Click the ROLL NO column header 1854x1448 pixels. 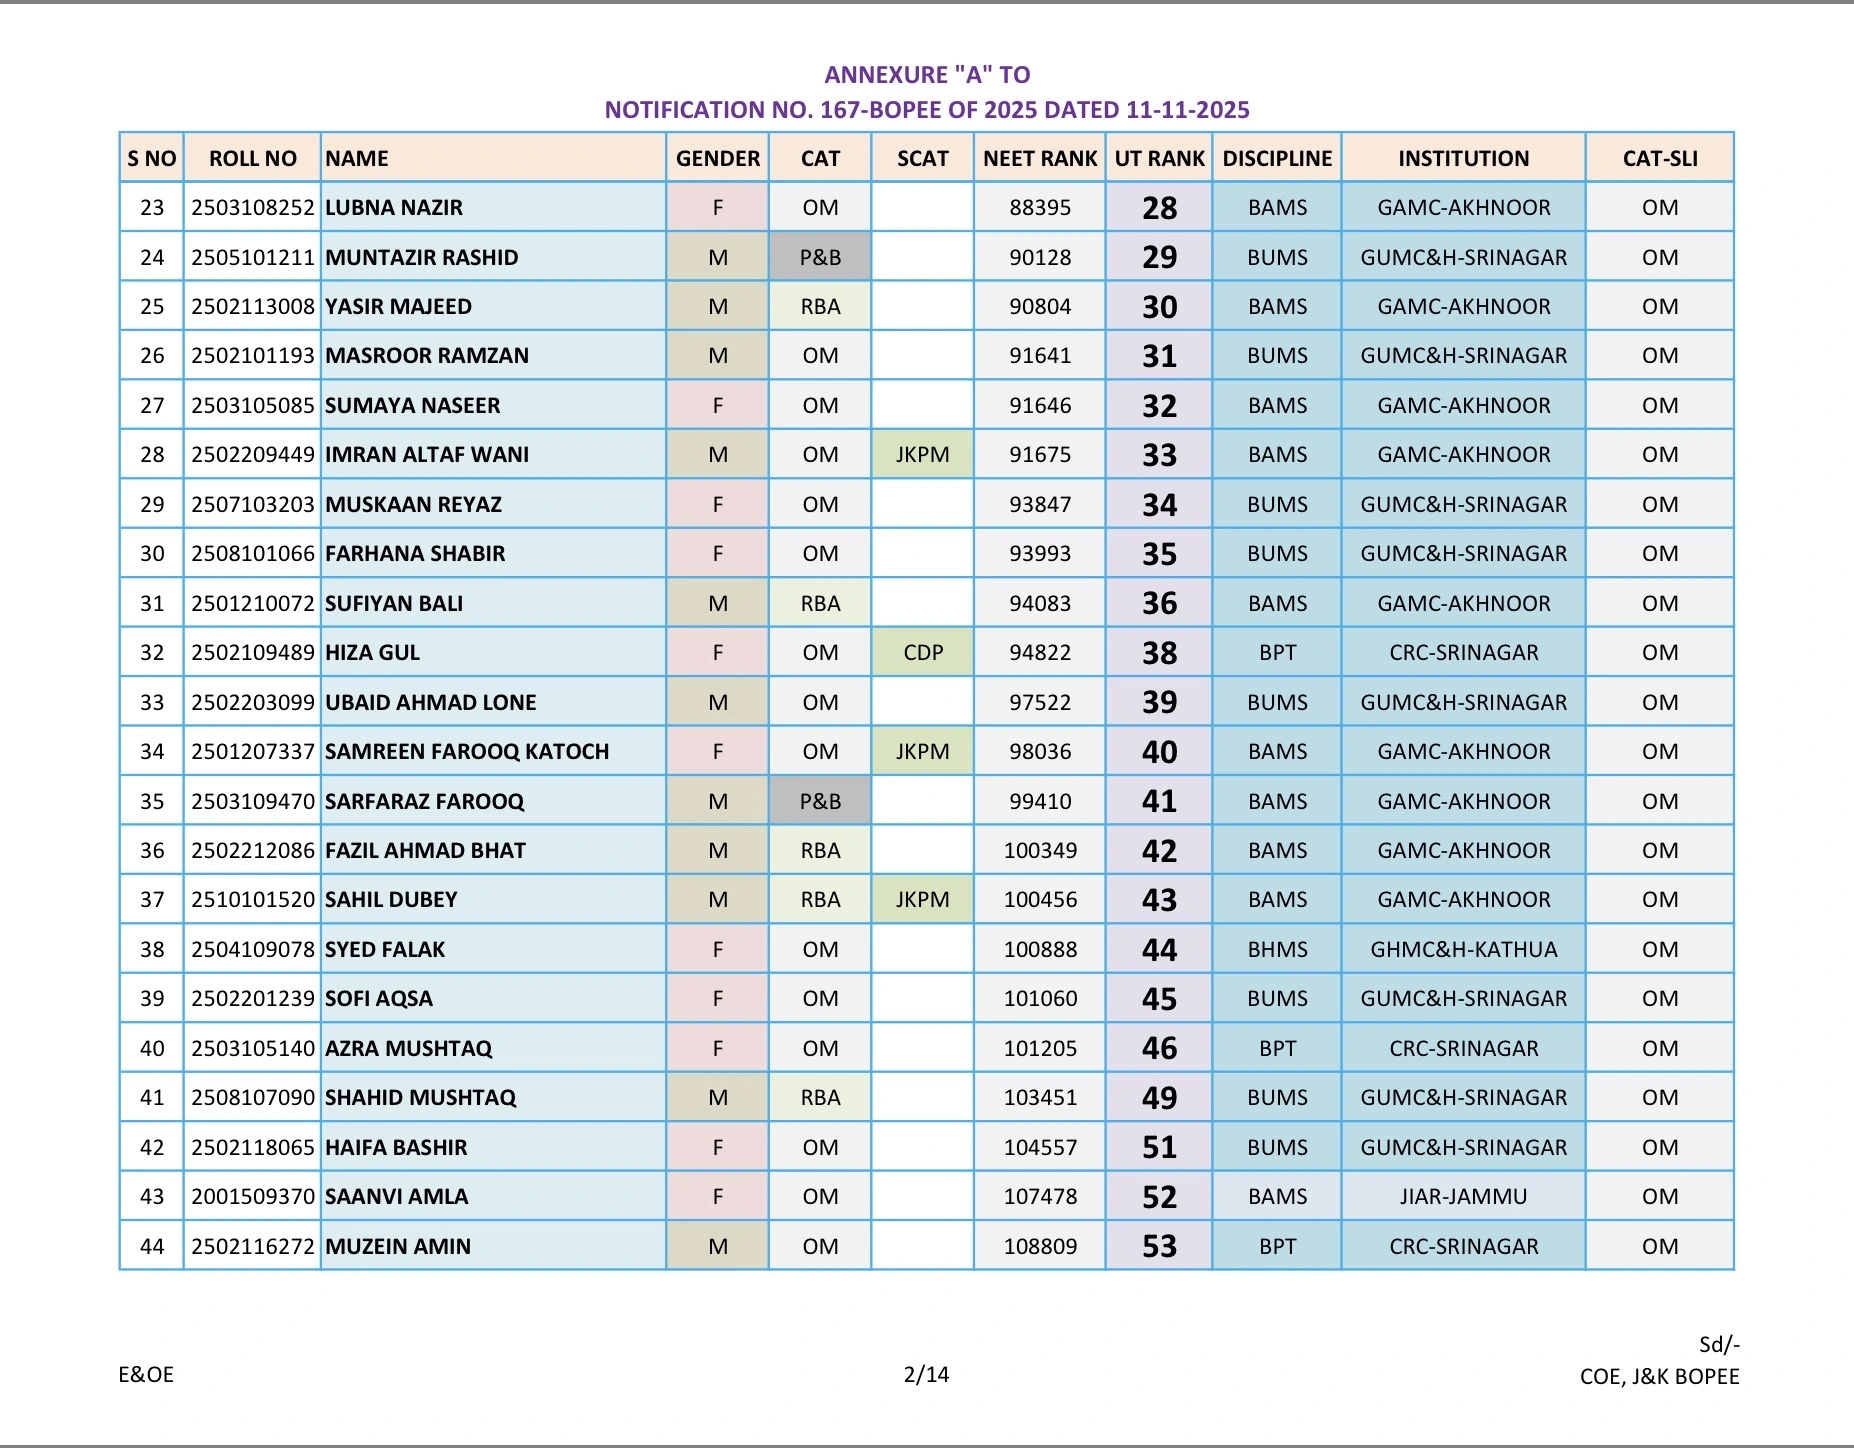(252, 158)
